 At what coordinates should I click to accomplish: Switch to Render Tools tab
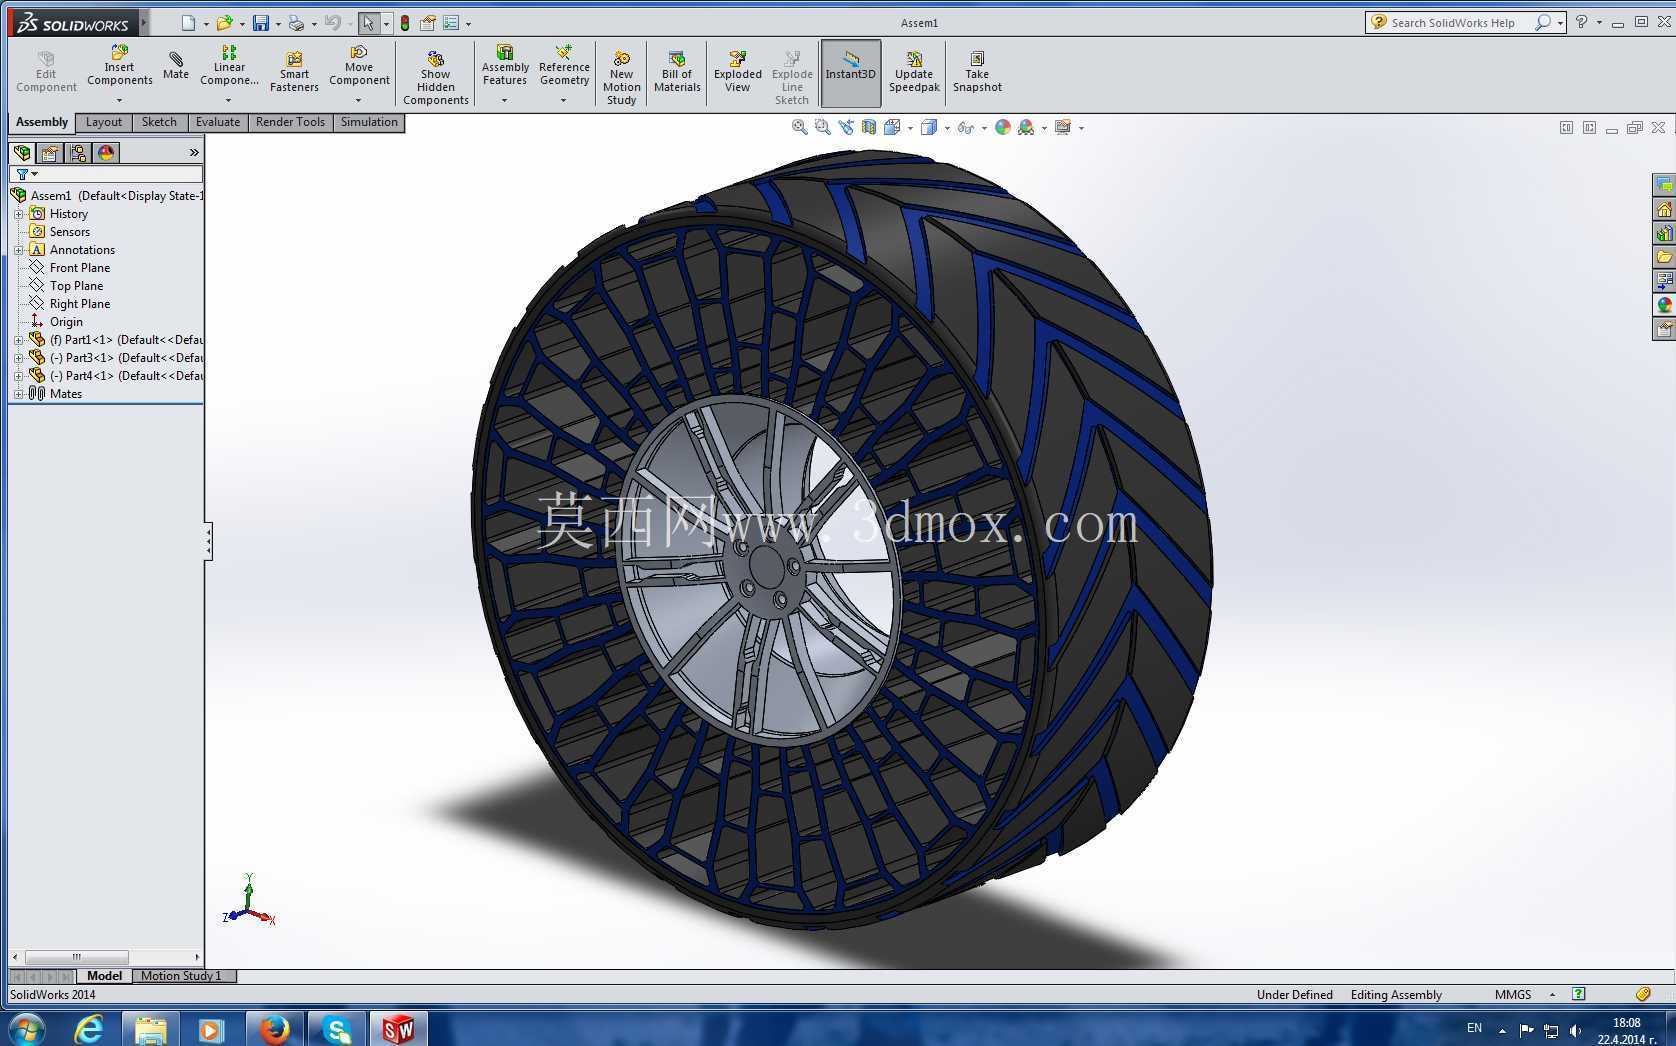click(290, 123)
